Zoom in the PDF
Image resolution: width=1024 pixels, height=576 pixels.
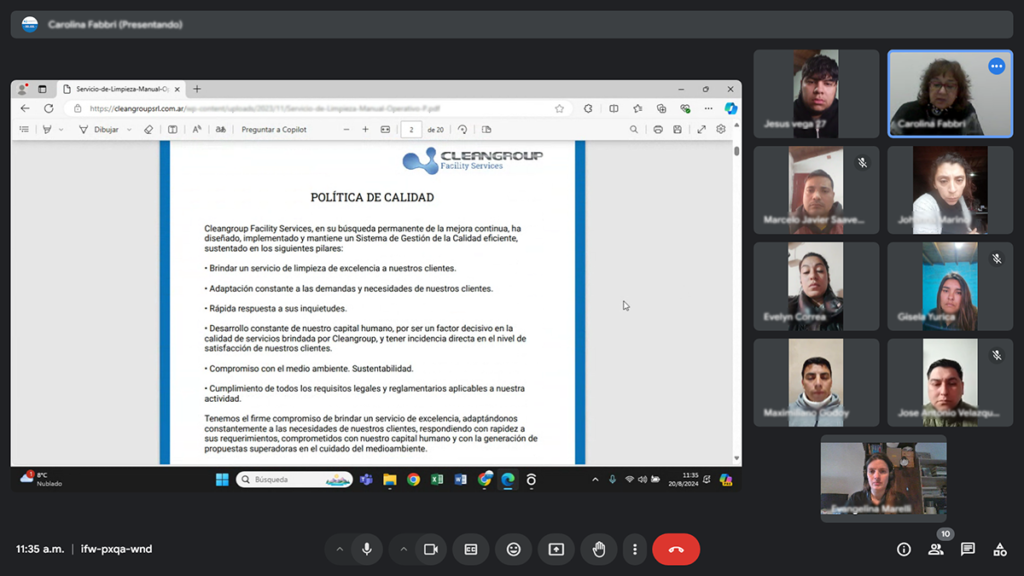point(365,129)
